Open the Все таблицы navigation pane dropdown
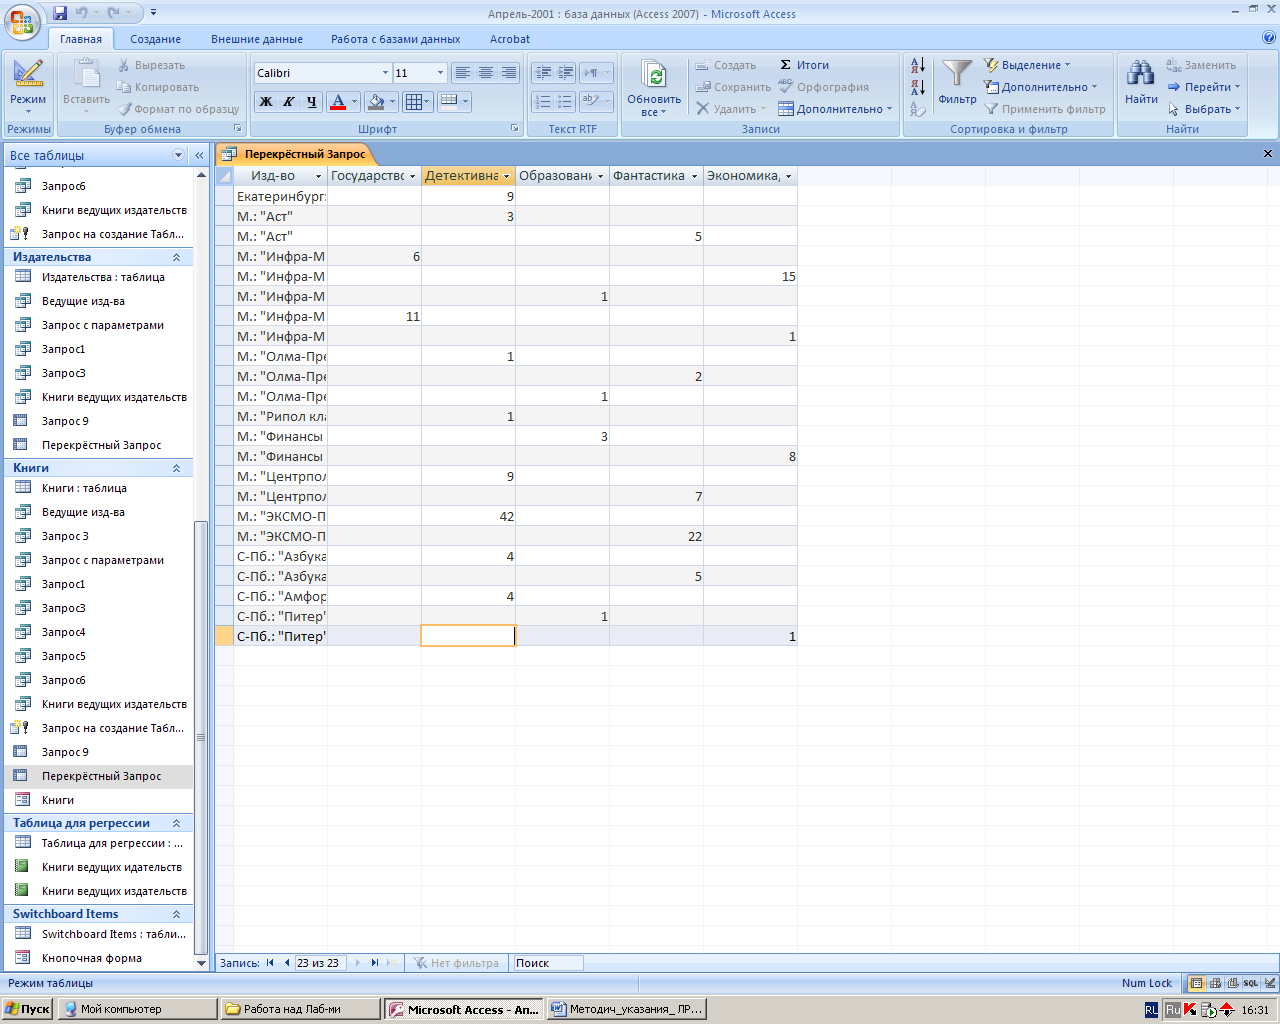The height and width of the screenshot is (1024, 1280). [x=179, y=155]
